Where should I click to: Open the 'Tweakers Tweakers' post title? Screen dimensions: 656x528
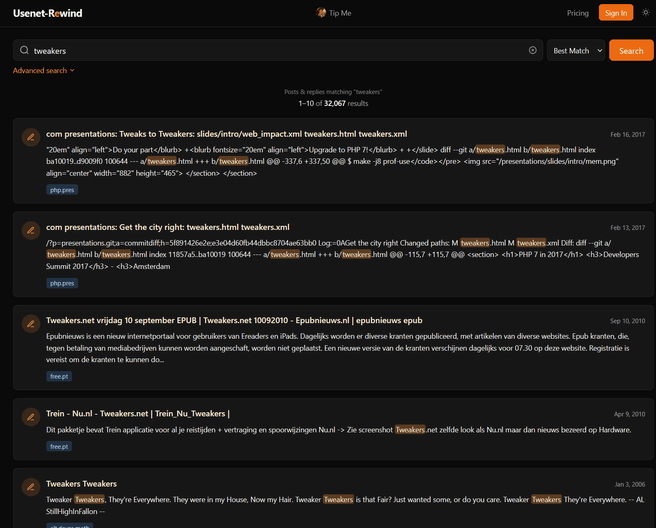[81, 484]
